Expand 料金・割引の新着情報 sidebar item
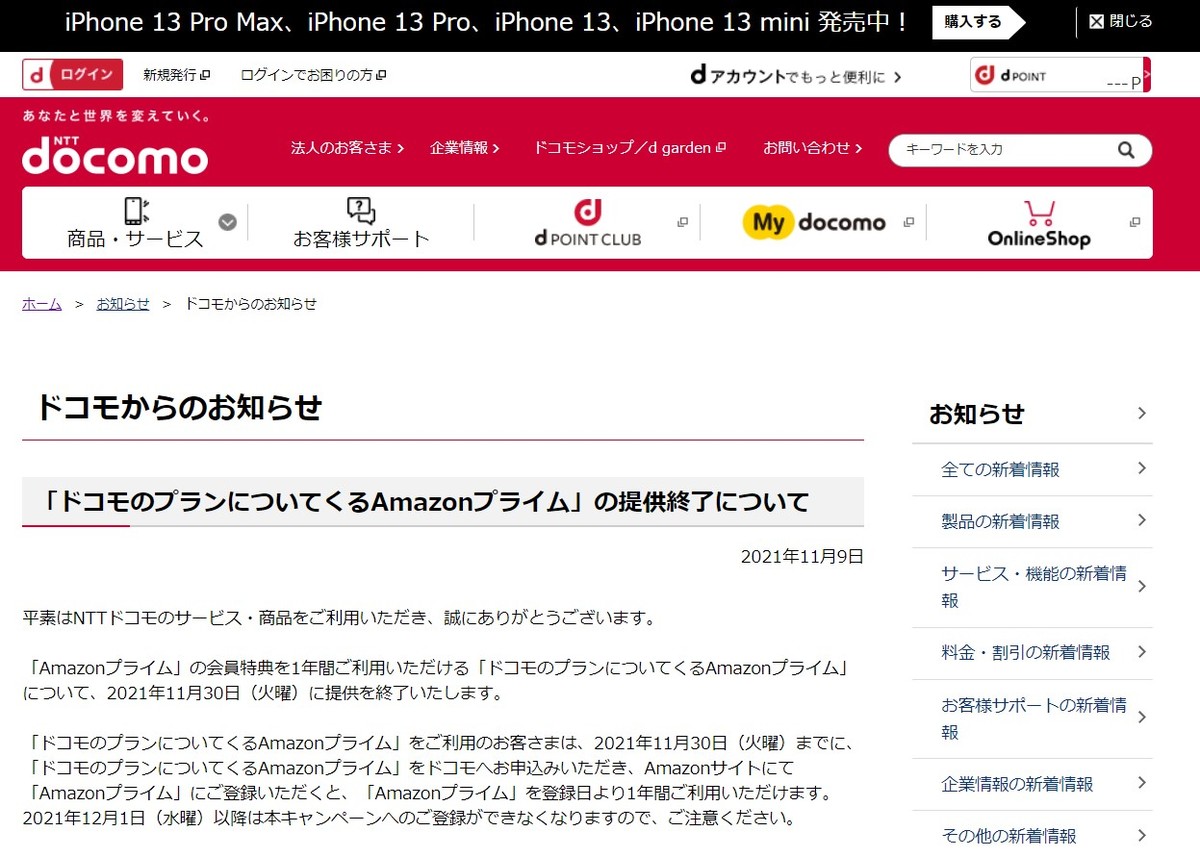This screenshot has height=857, width=1200. (1032, 652)
